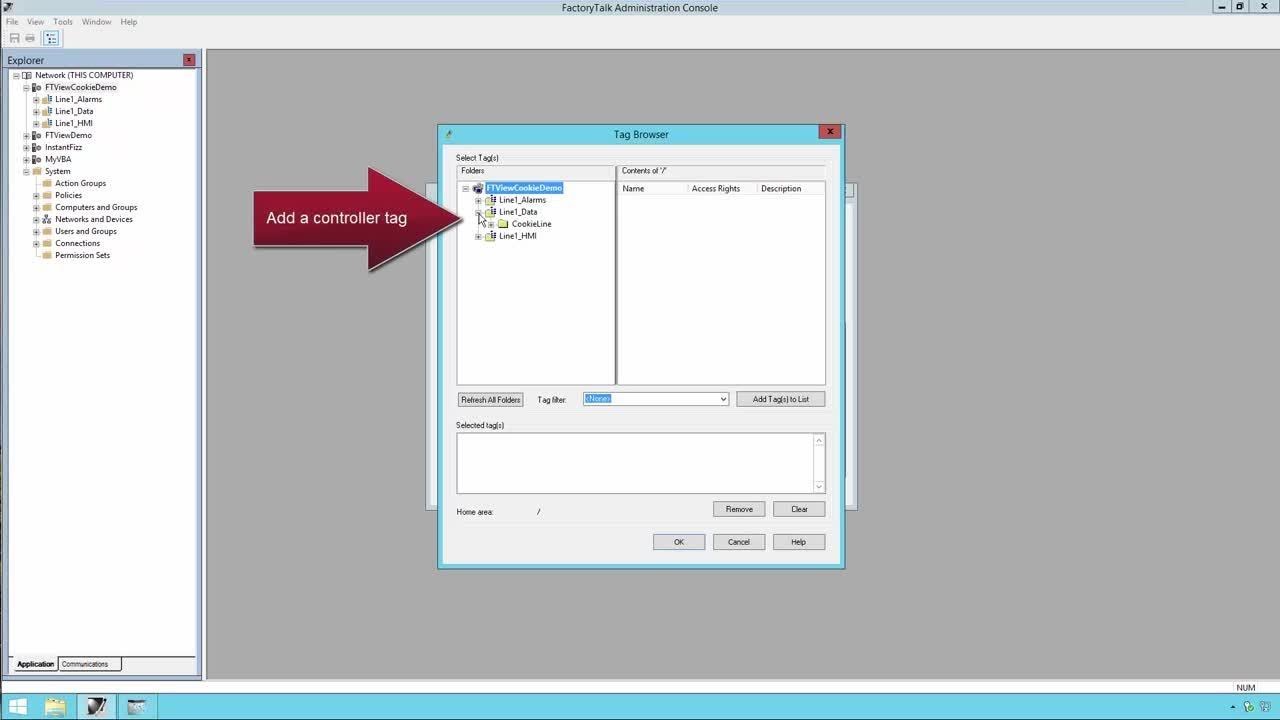Click the Remove button in Tag Browser
Viewport: 1280px width, 720px height.
[x=739, y=509]
